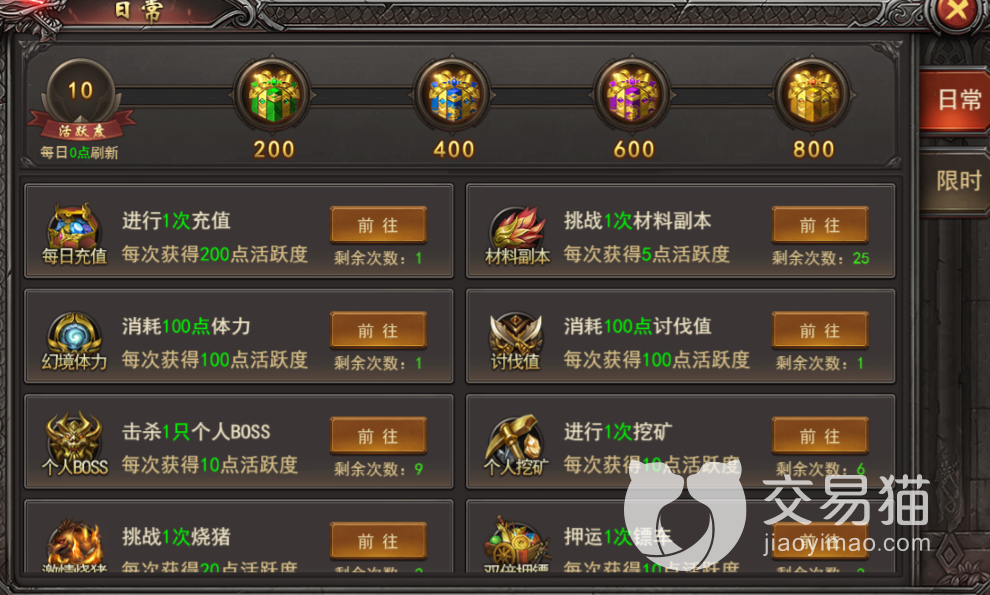Select the 个人挖矿 pickaxe icon
The width and height of the screenshot is (990, 595).
515,437
